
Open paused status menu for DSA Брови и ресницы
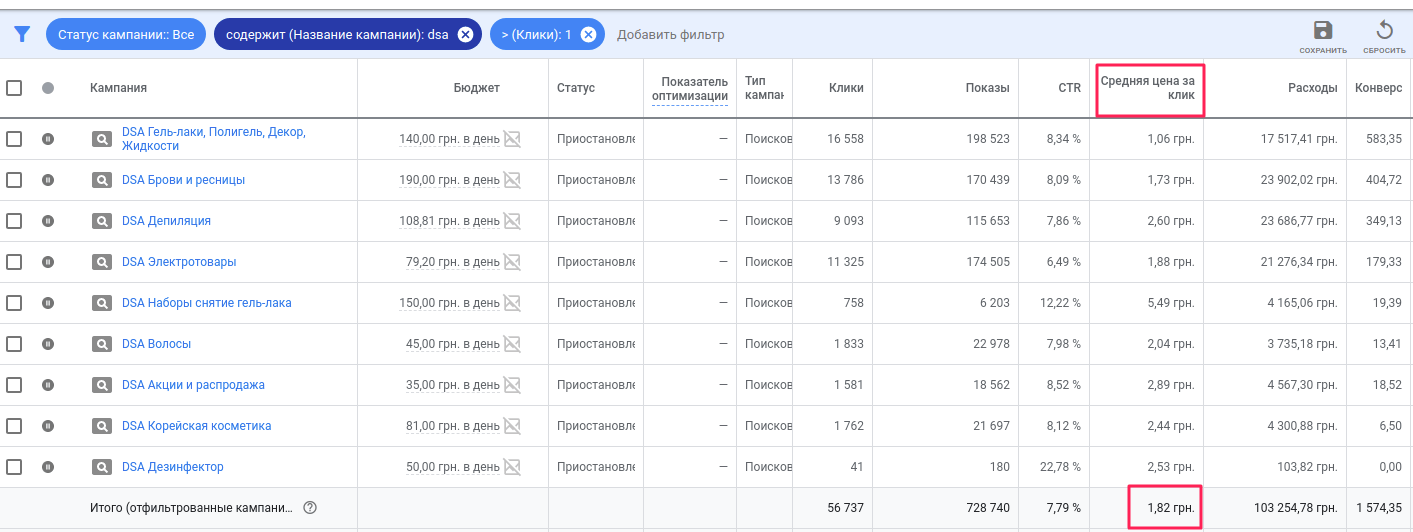coord(48,180)
